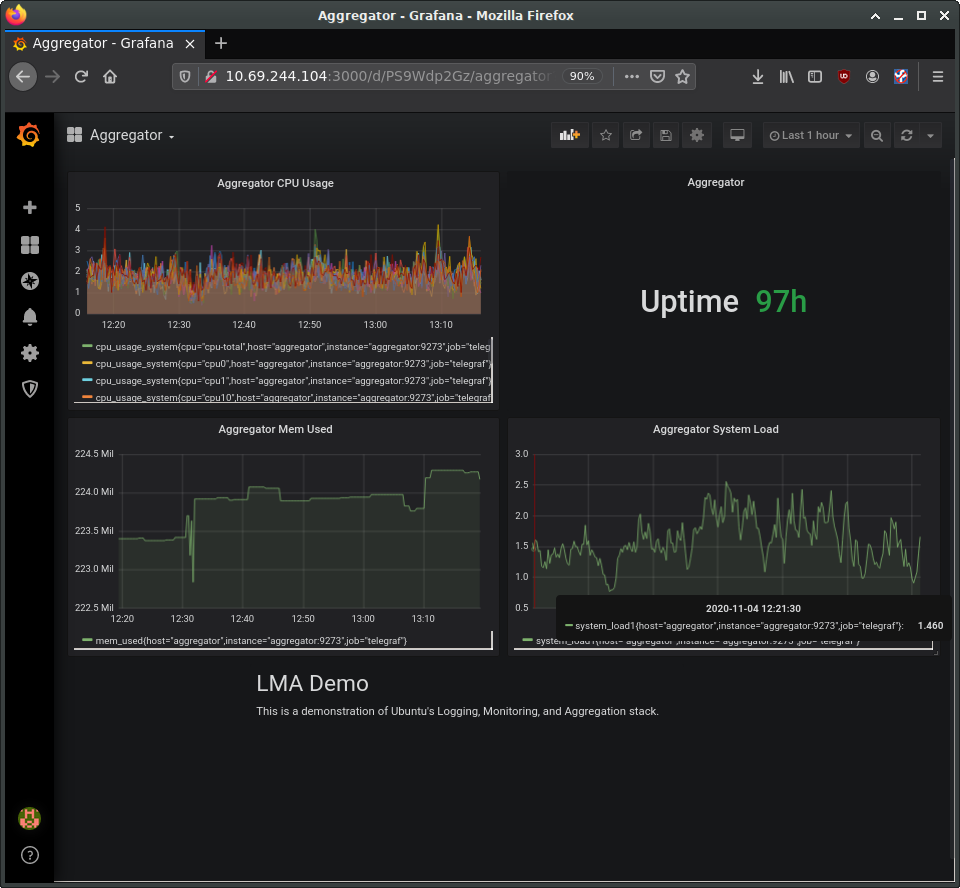The height and width of the screenshot is (888, 960).
Task: Click the tracking protection shield icon
Action: tap(184, 77)
